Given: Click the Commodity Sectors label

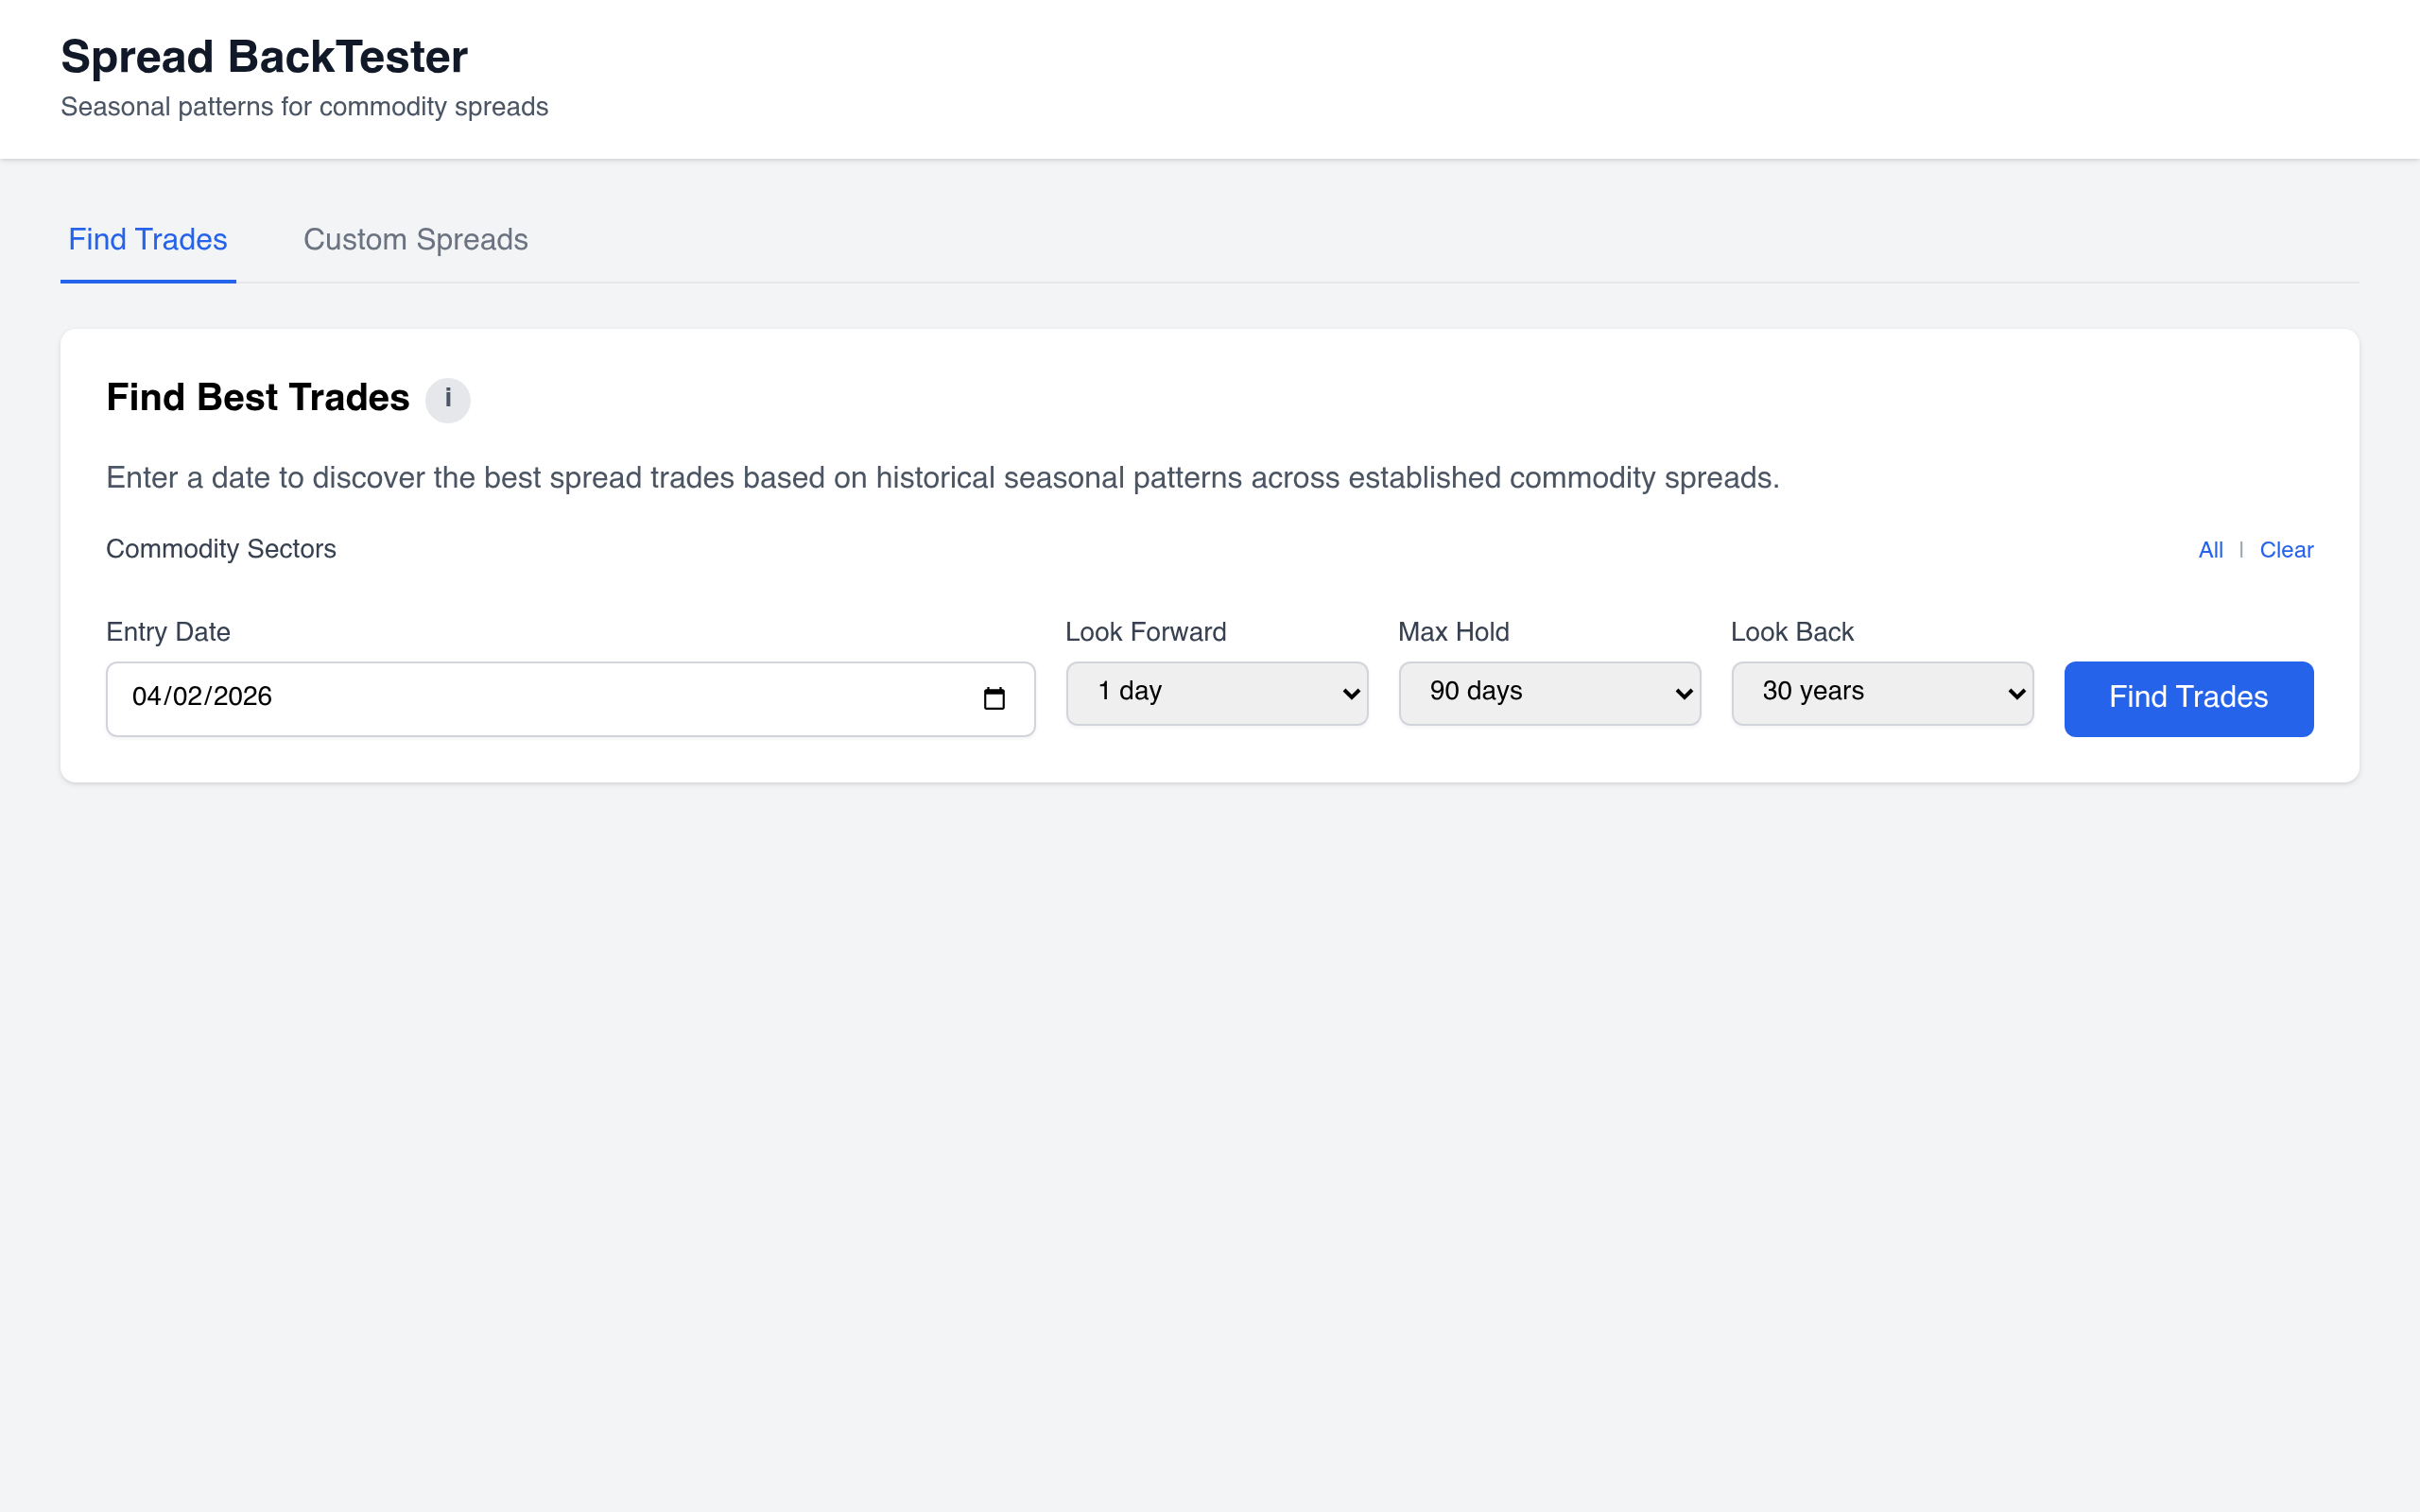Looking at the screenshot, I should point(221,549).
